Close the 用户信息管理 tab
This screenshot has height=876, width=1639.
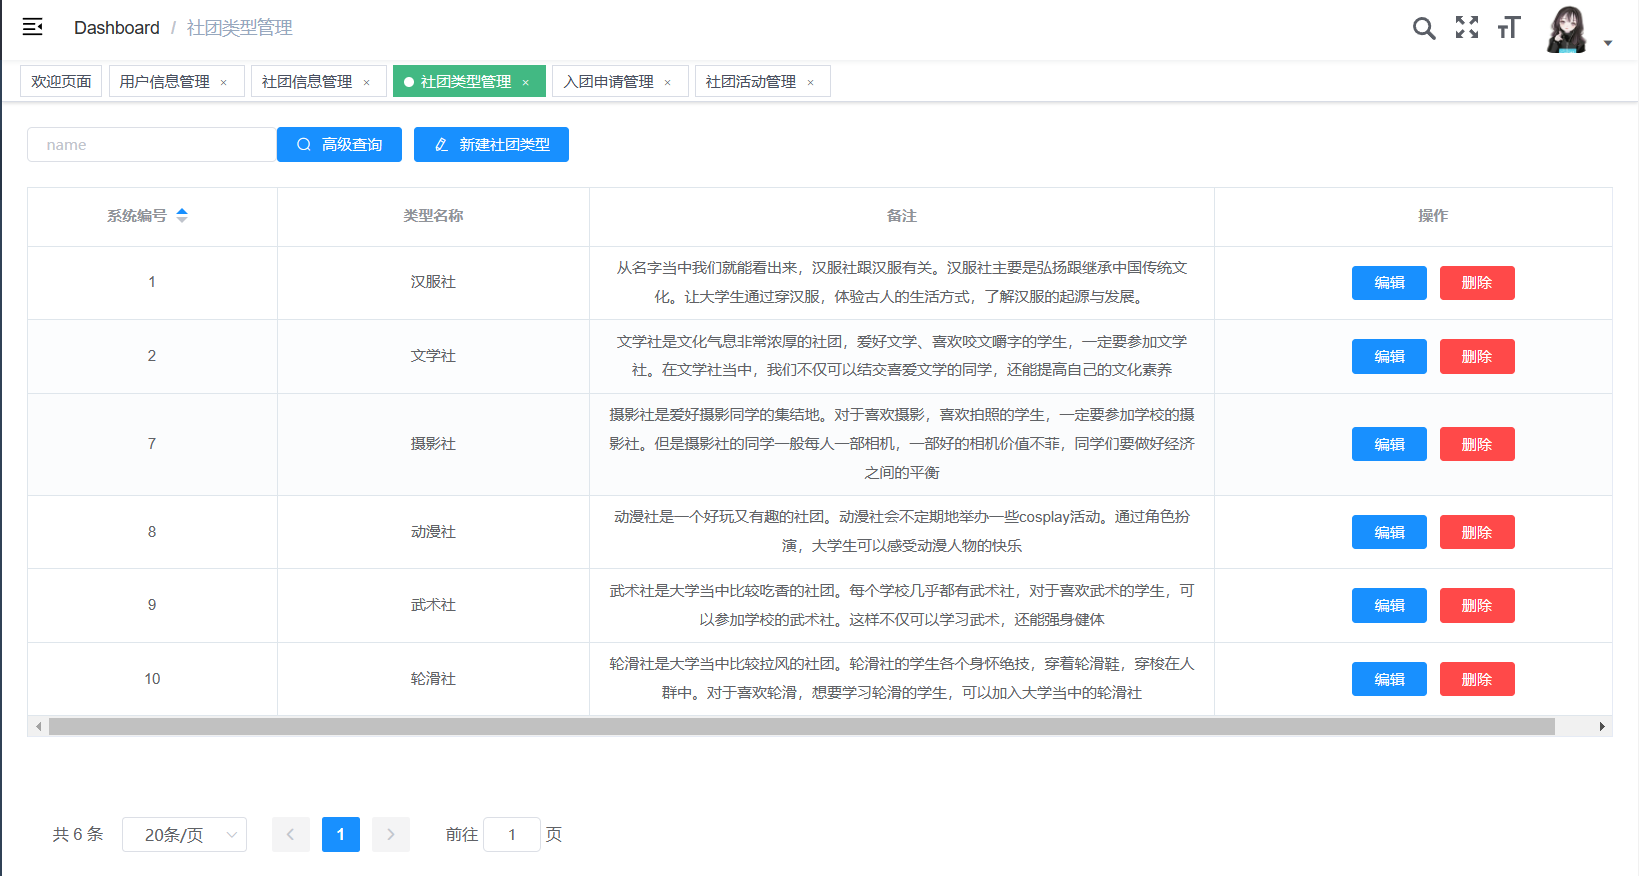coord(224,83)
